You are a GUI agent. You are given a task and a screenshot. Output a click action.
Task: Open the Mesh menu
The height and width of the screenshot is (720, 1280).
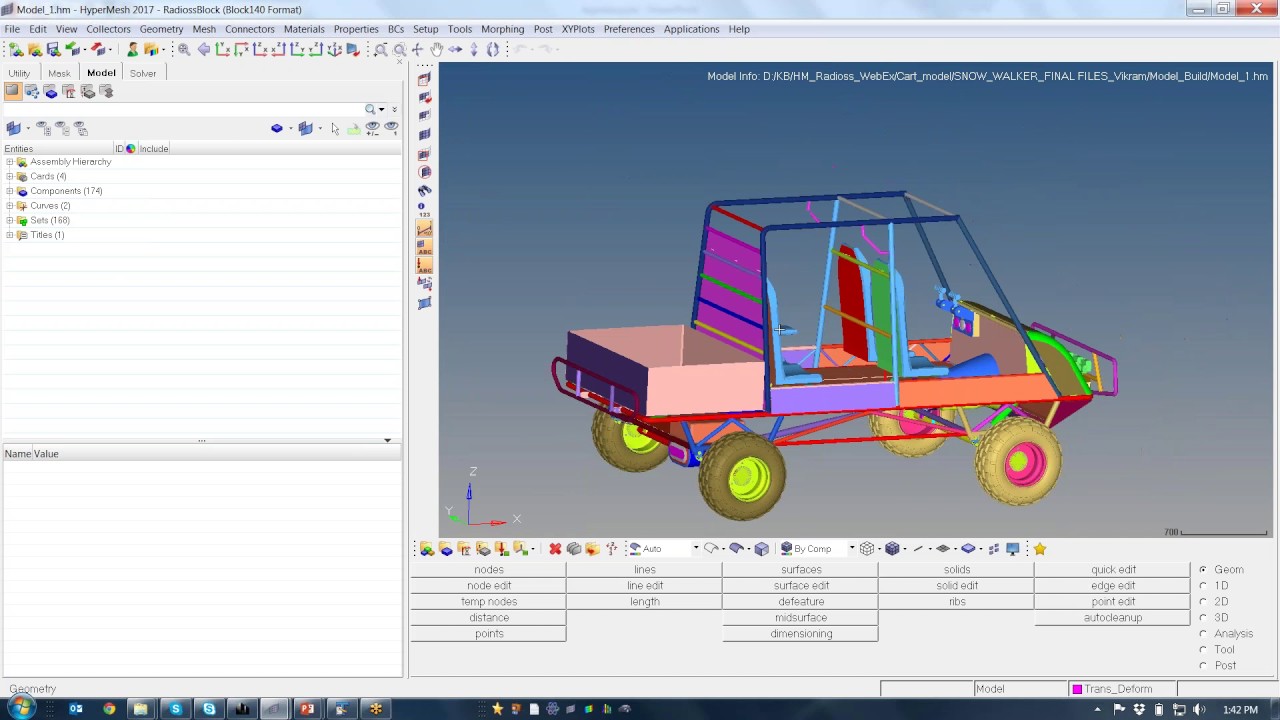click(204, 29)
